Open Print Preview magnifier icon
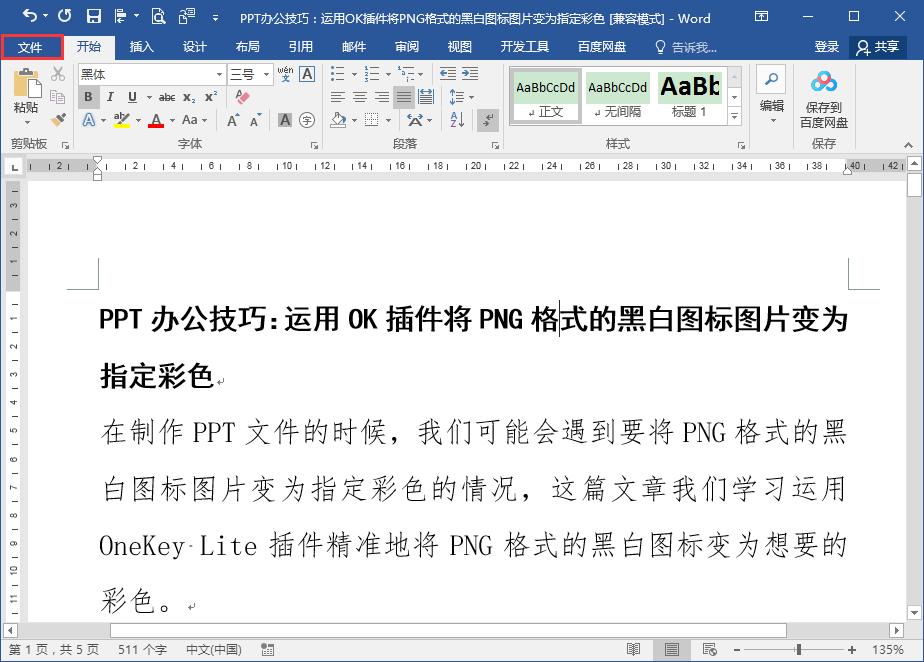The image size is (924, 662). point(158,17)
